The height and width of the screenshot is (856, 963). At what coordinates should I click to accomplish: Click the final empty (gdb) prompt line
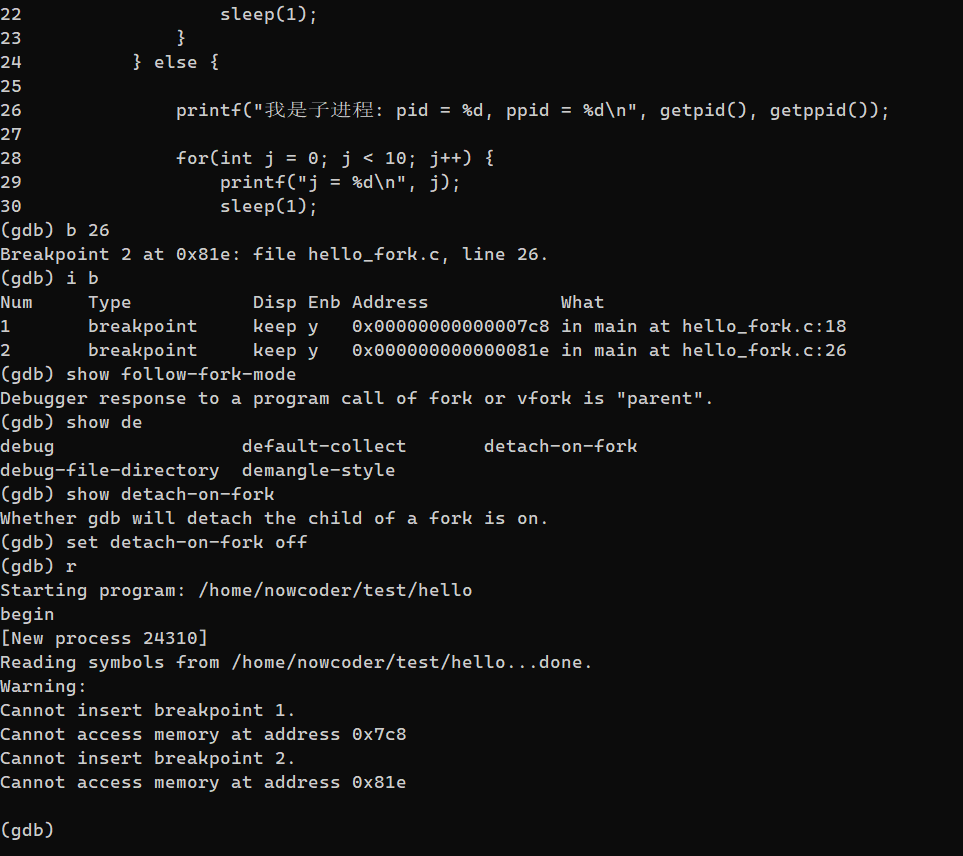coord(27,830)
